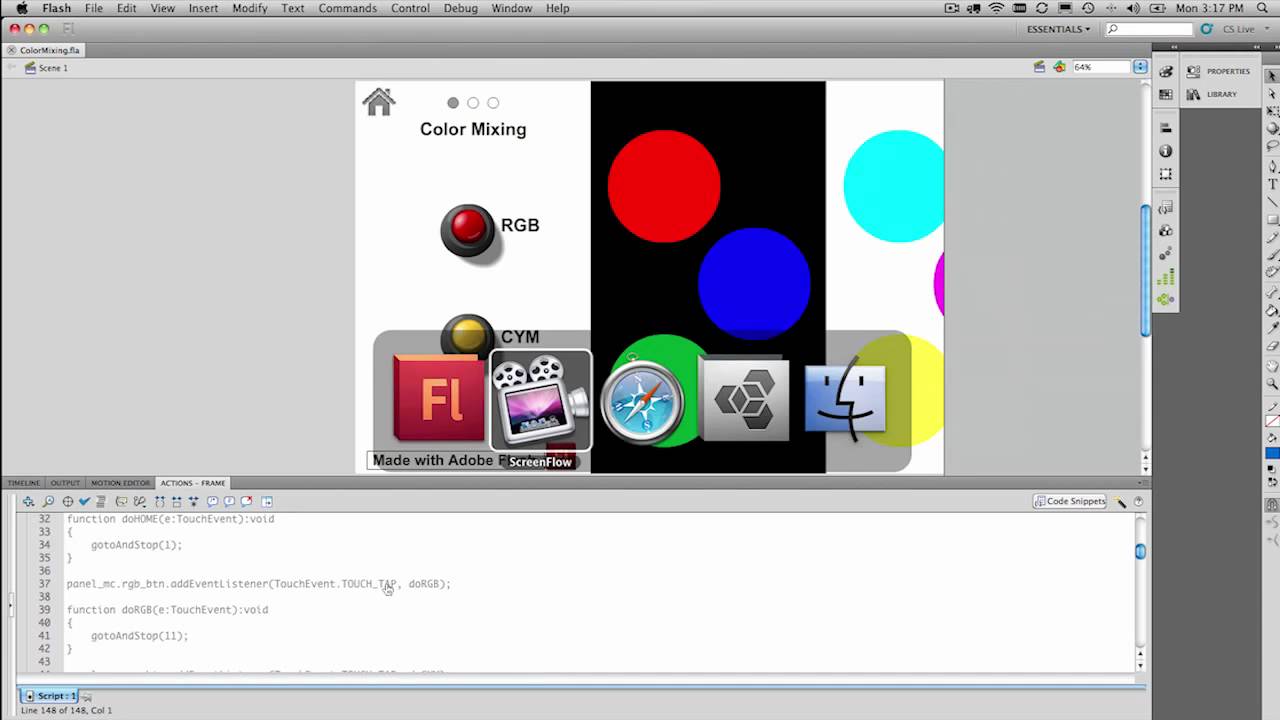
Task: Open the stage zoom percentage dropdown
Action: (1140, 67)
